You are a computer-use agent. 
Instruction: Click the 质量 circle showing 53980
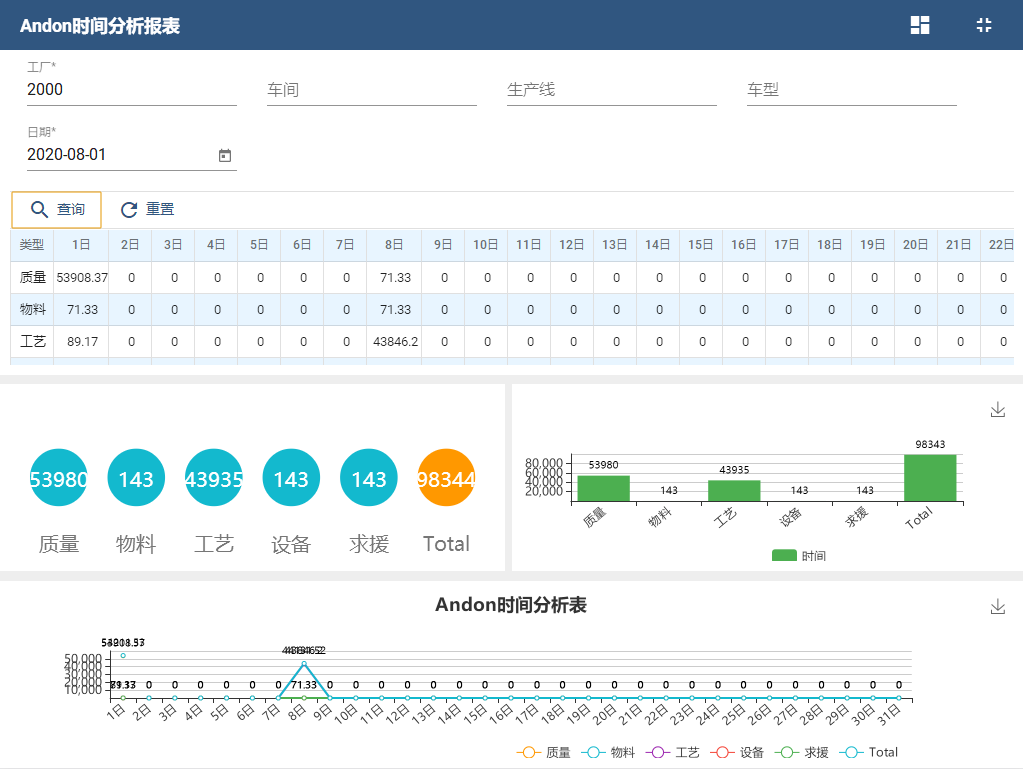[59, 479]
